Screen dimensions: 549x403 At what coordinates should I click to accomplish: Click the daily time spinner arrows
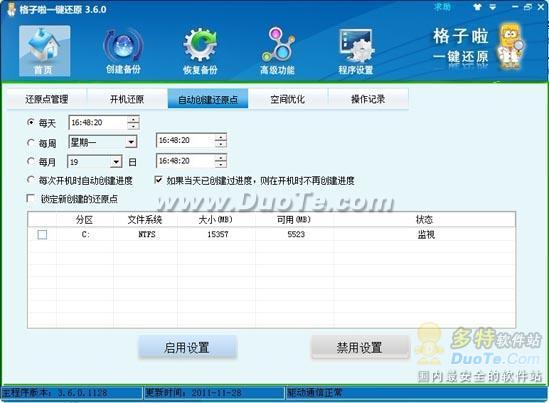[x=133, y=122]
